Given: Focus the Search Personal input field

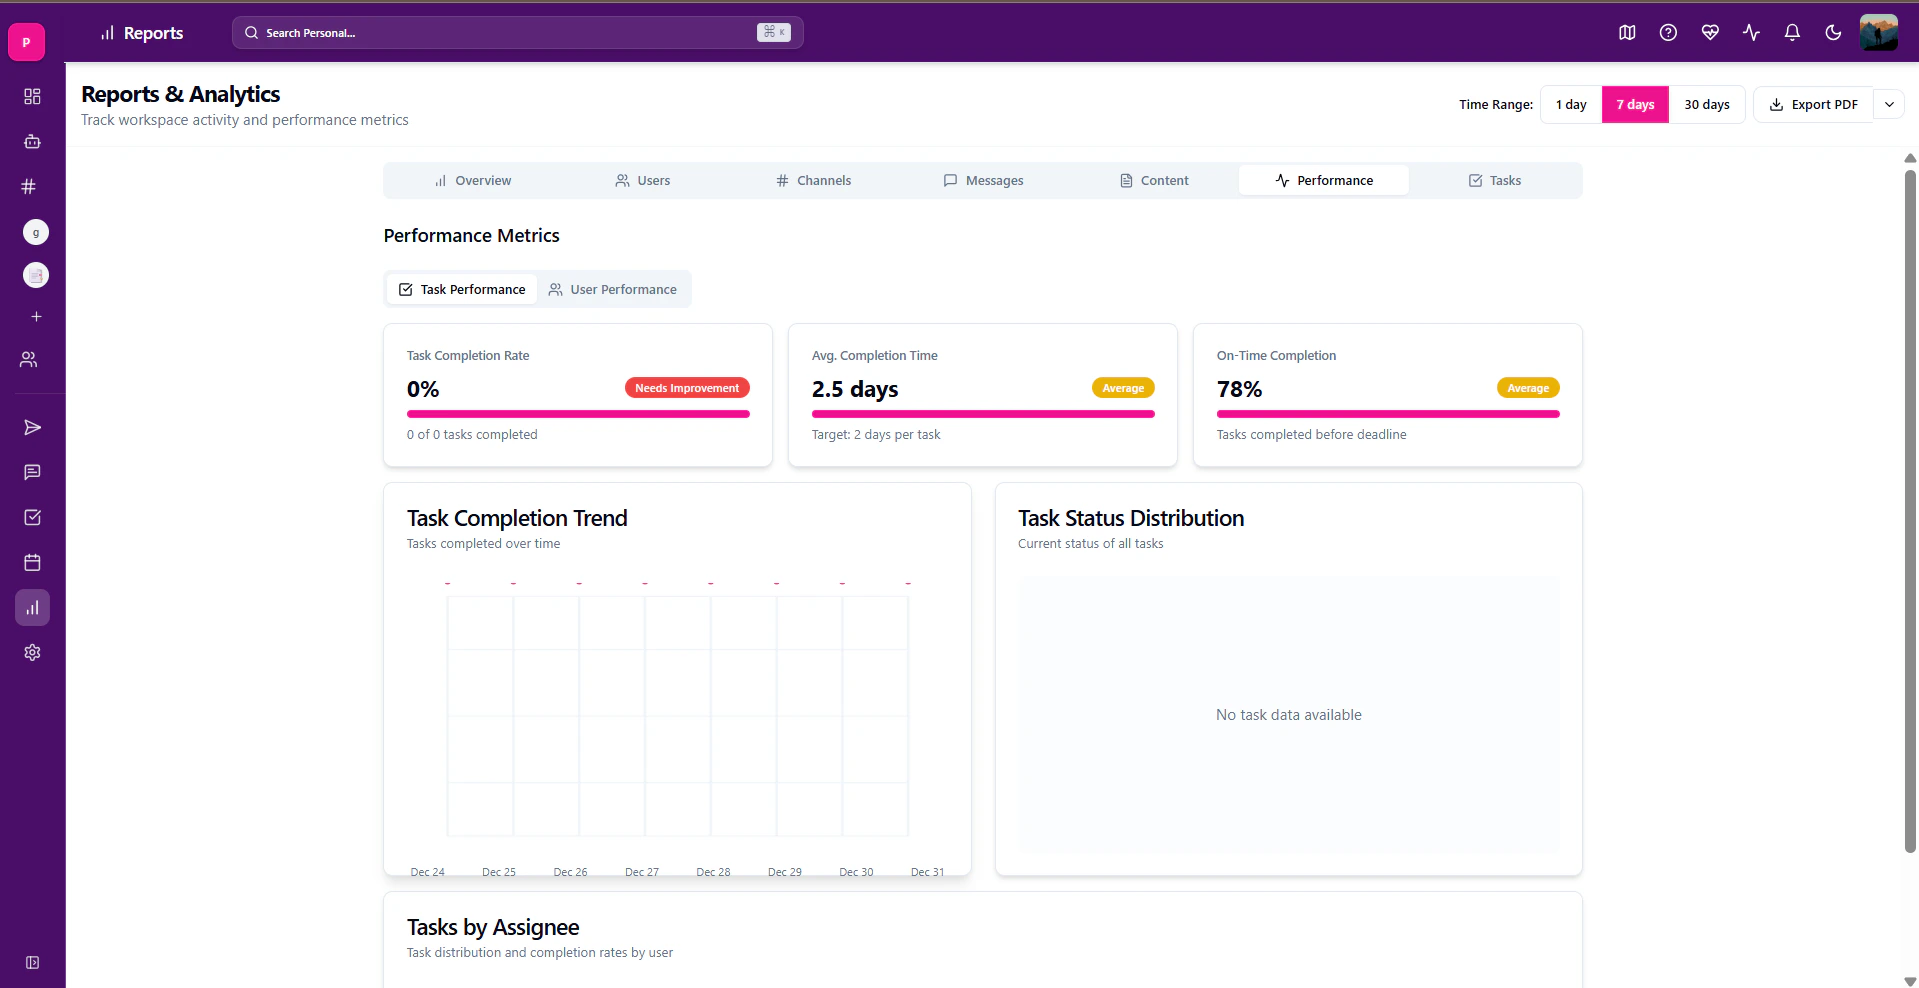Looking at the screenshot, I should coord(517,32).
